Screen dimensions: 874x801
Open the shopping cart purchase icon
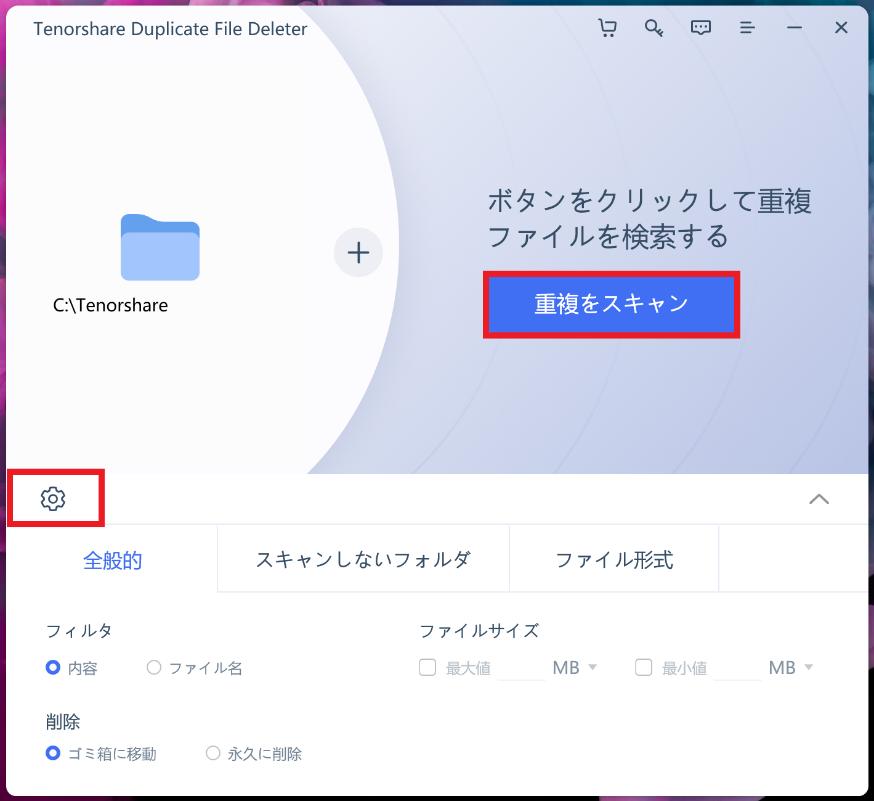click(x=607, y=27)
